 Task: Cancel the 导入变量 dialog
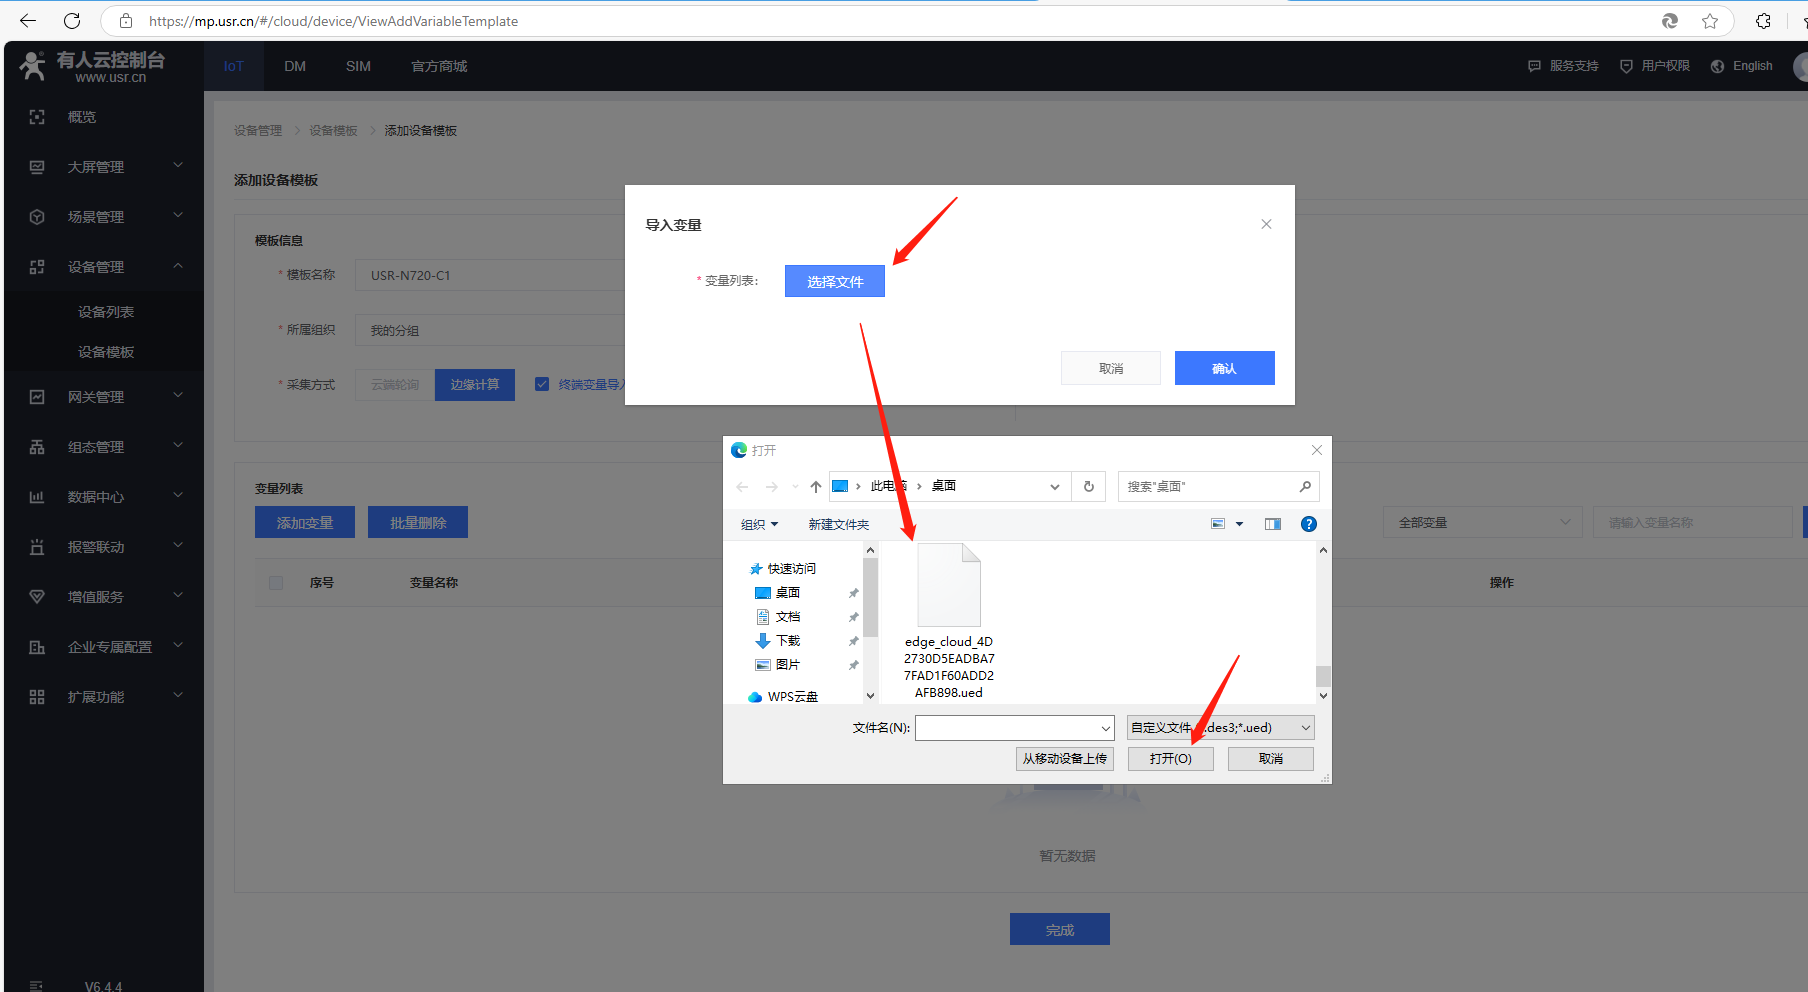[x=1111, y=368]
